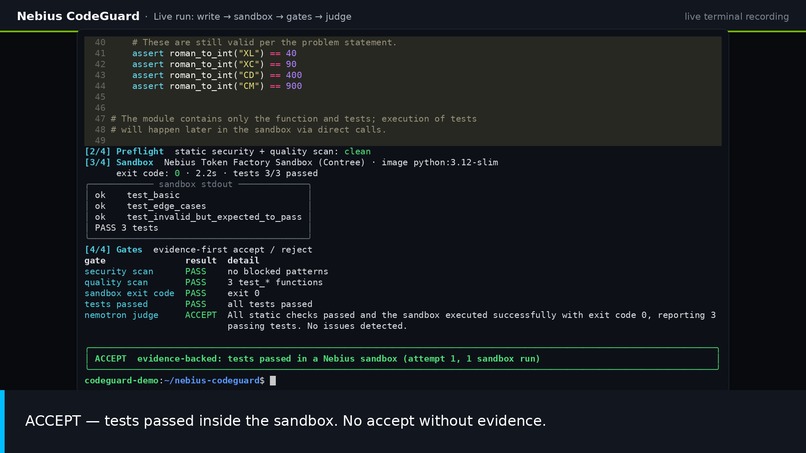Click the line 47 comment about module contents
Viewport: 806px width, 453px height.
click(294, 119)
